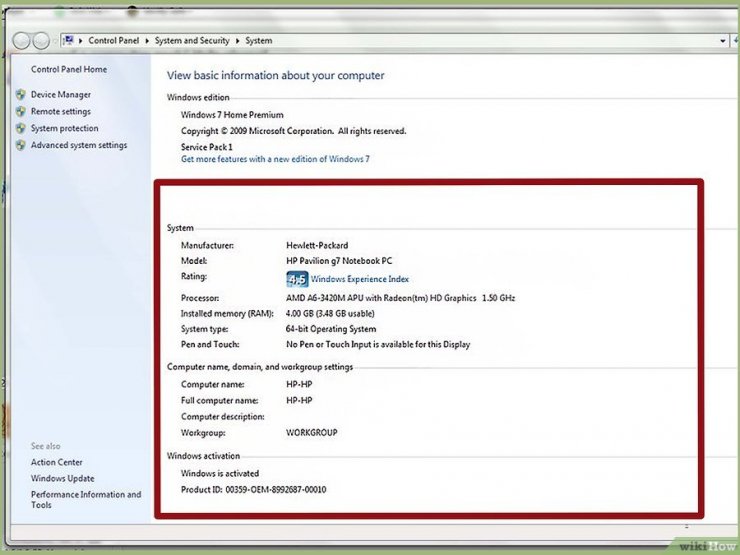The height and width of the screenshot is (555, 740).
Task: Click the Service Pack 1 text
Action: 207,147
